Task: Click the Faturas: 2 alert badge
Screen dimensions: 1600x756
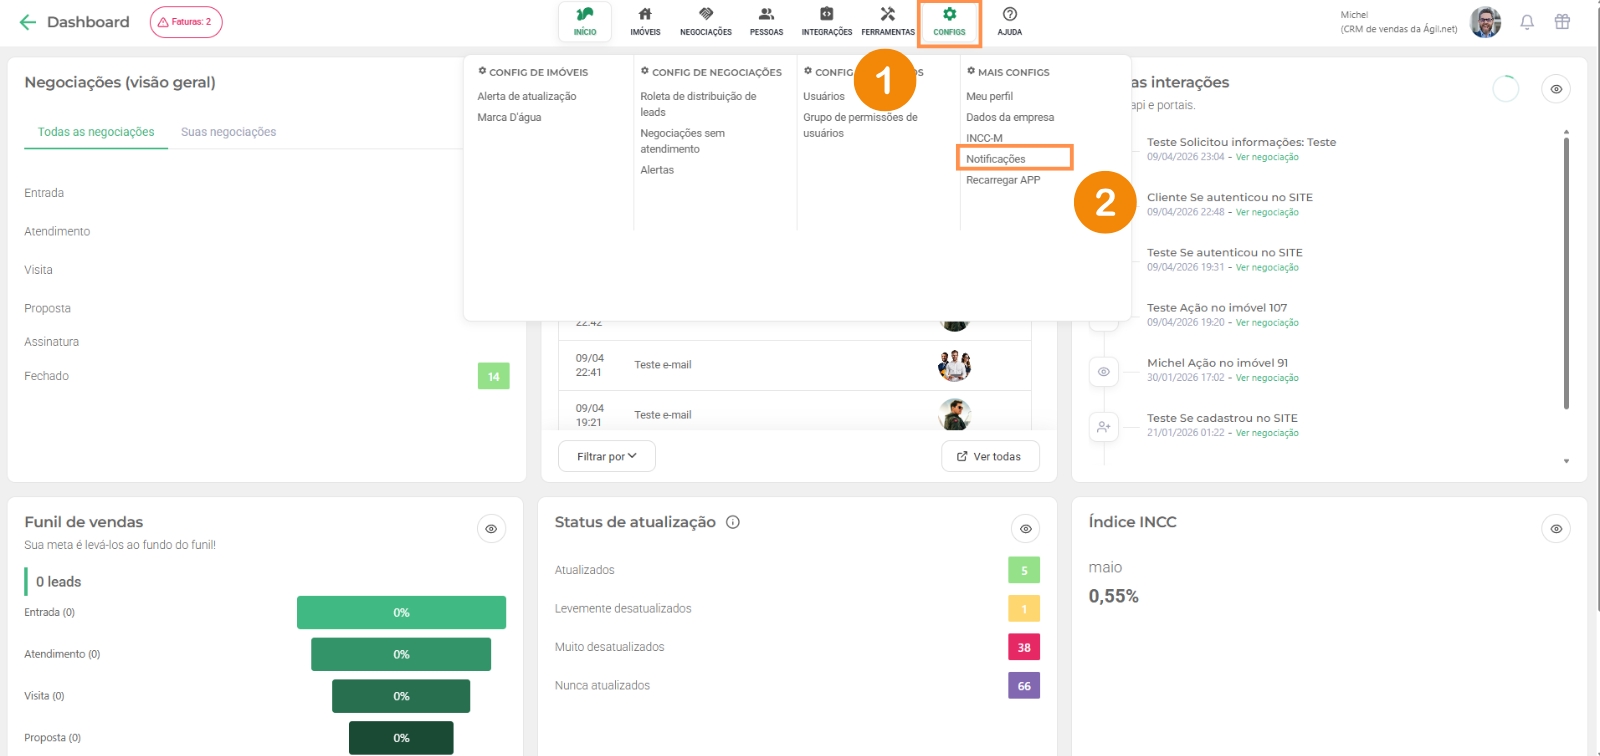Action: coord(186,22)
